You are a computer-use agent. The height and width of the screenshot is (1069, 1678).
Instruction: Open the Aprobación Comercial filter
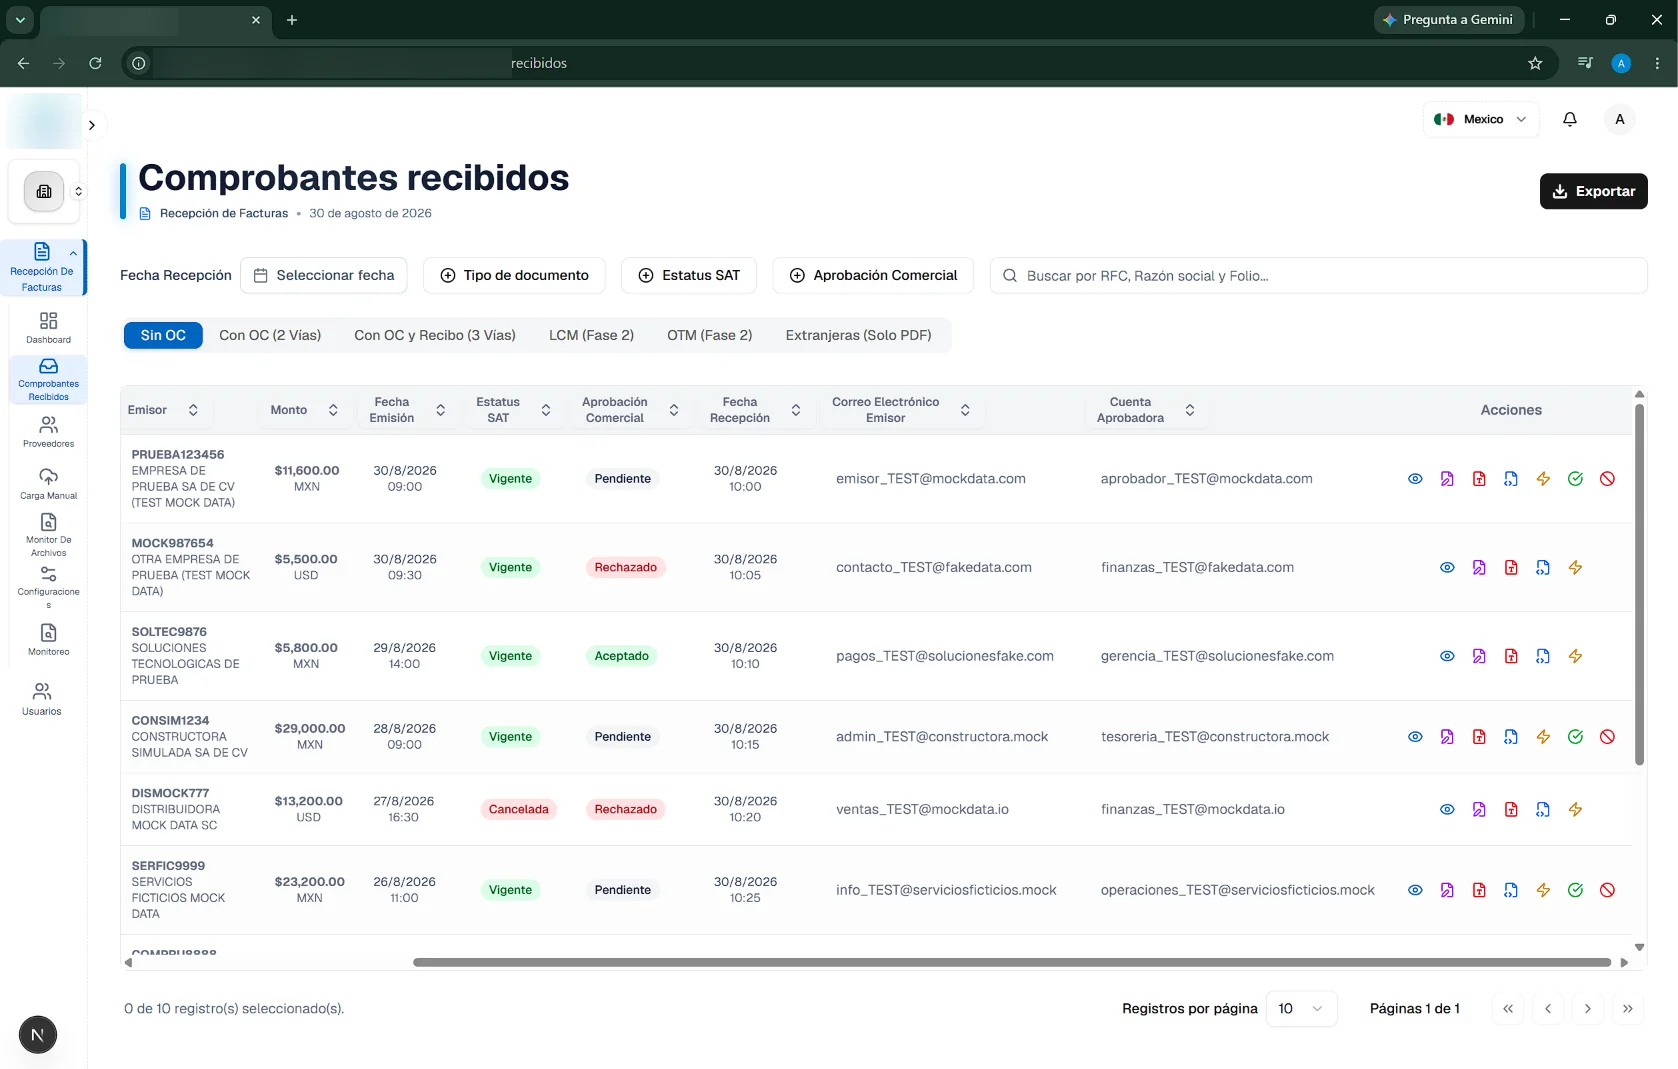point(873,276)
